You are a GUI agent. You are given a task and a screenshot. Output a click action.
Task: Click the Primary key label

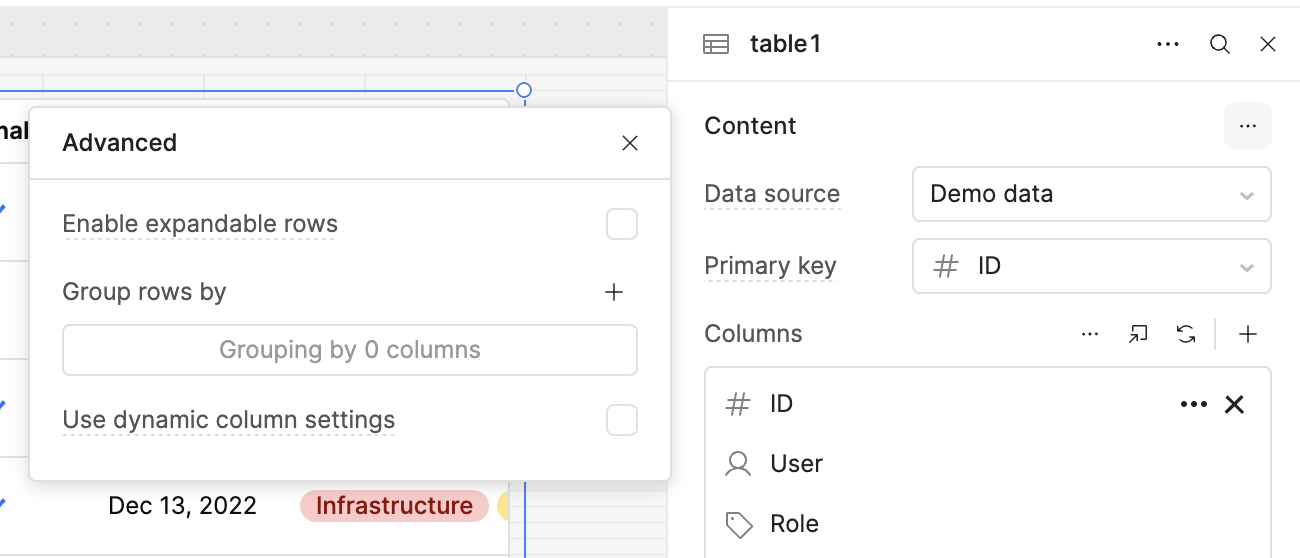[770, 266]
